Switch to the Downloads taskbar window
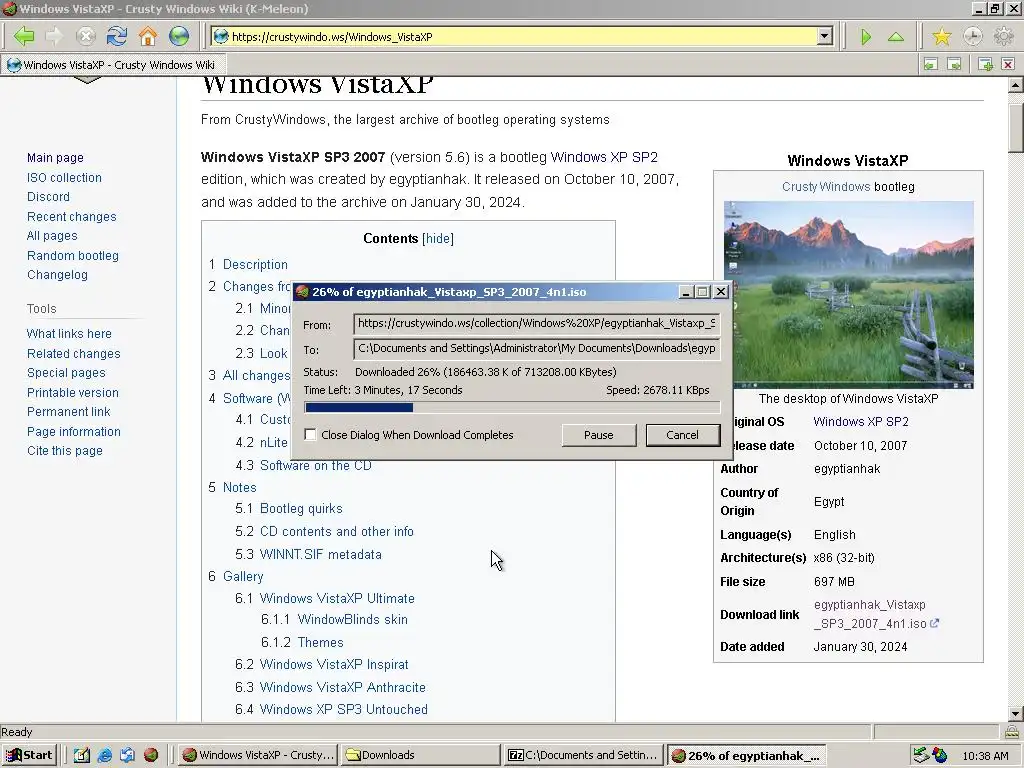 [x=421, y=755]
